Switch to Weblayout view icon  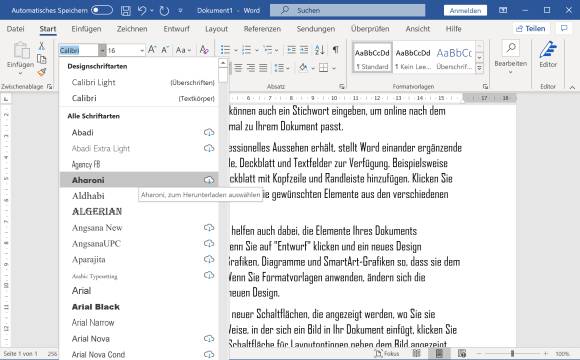click(462, 354)
